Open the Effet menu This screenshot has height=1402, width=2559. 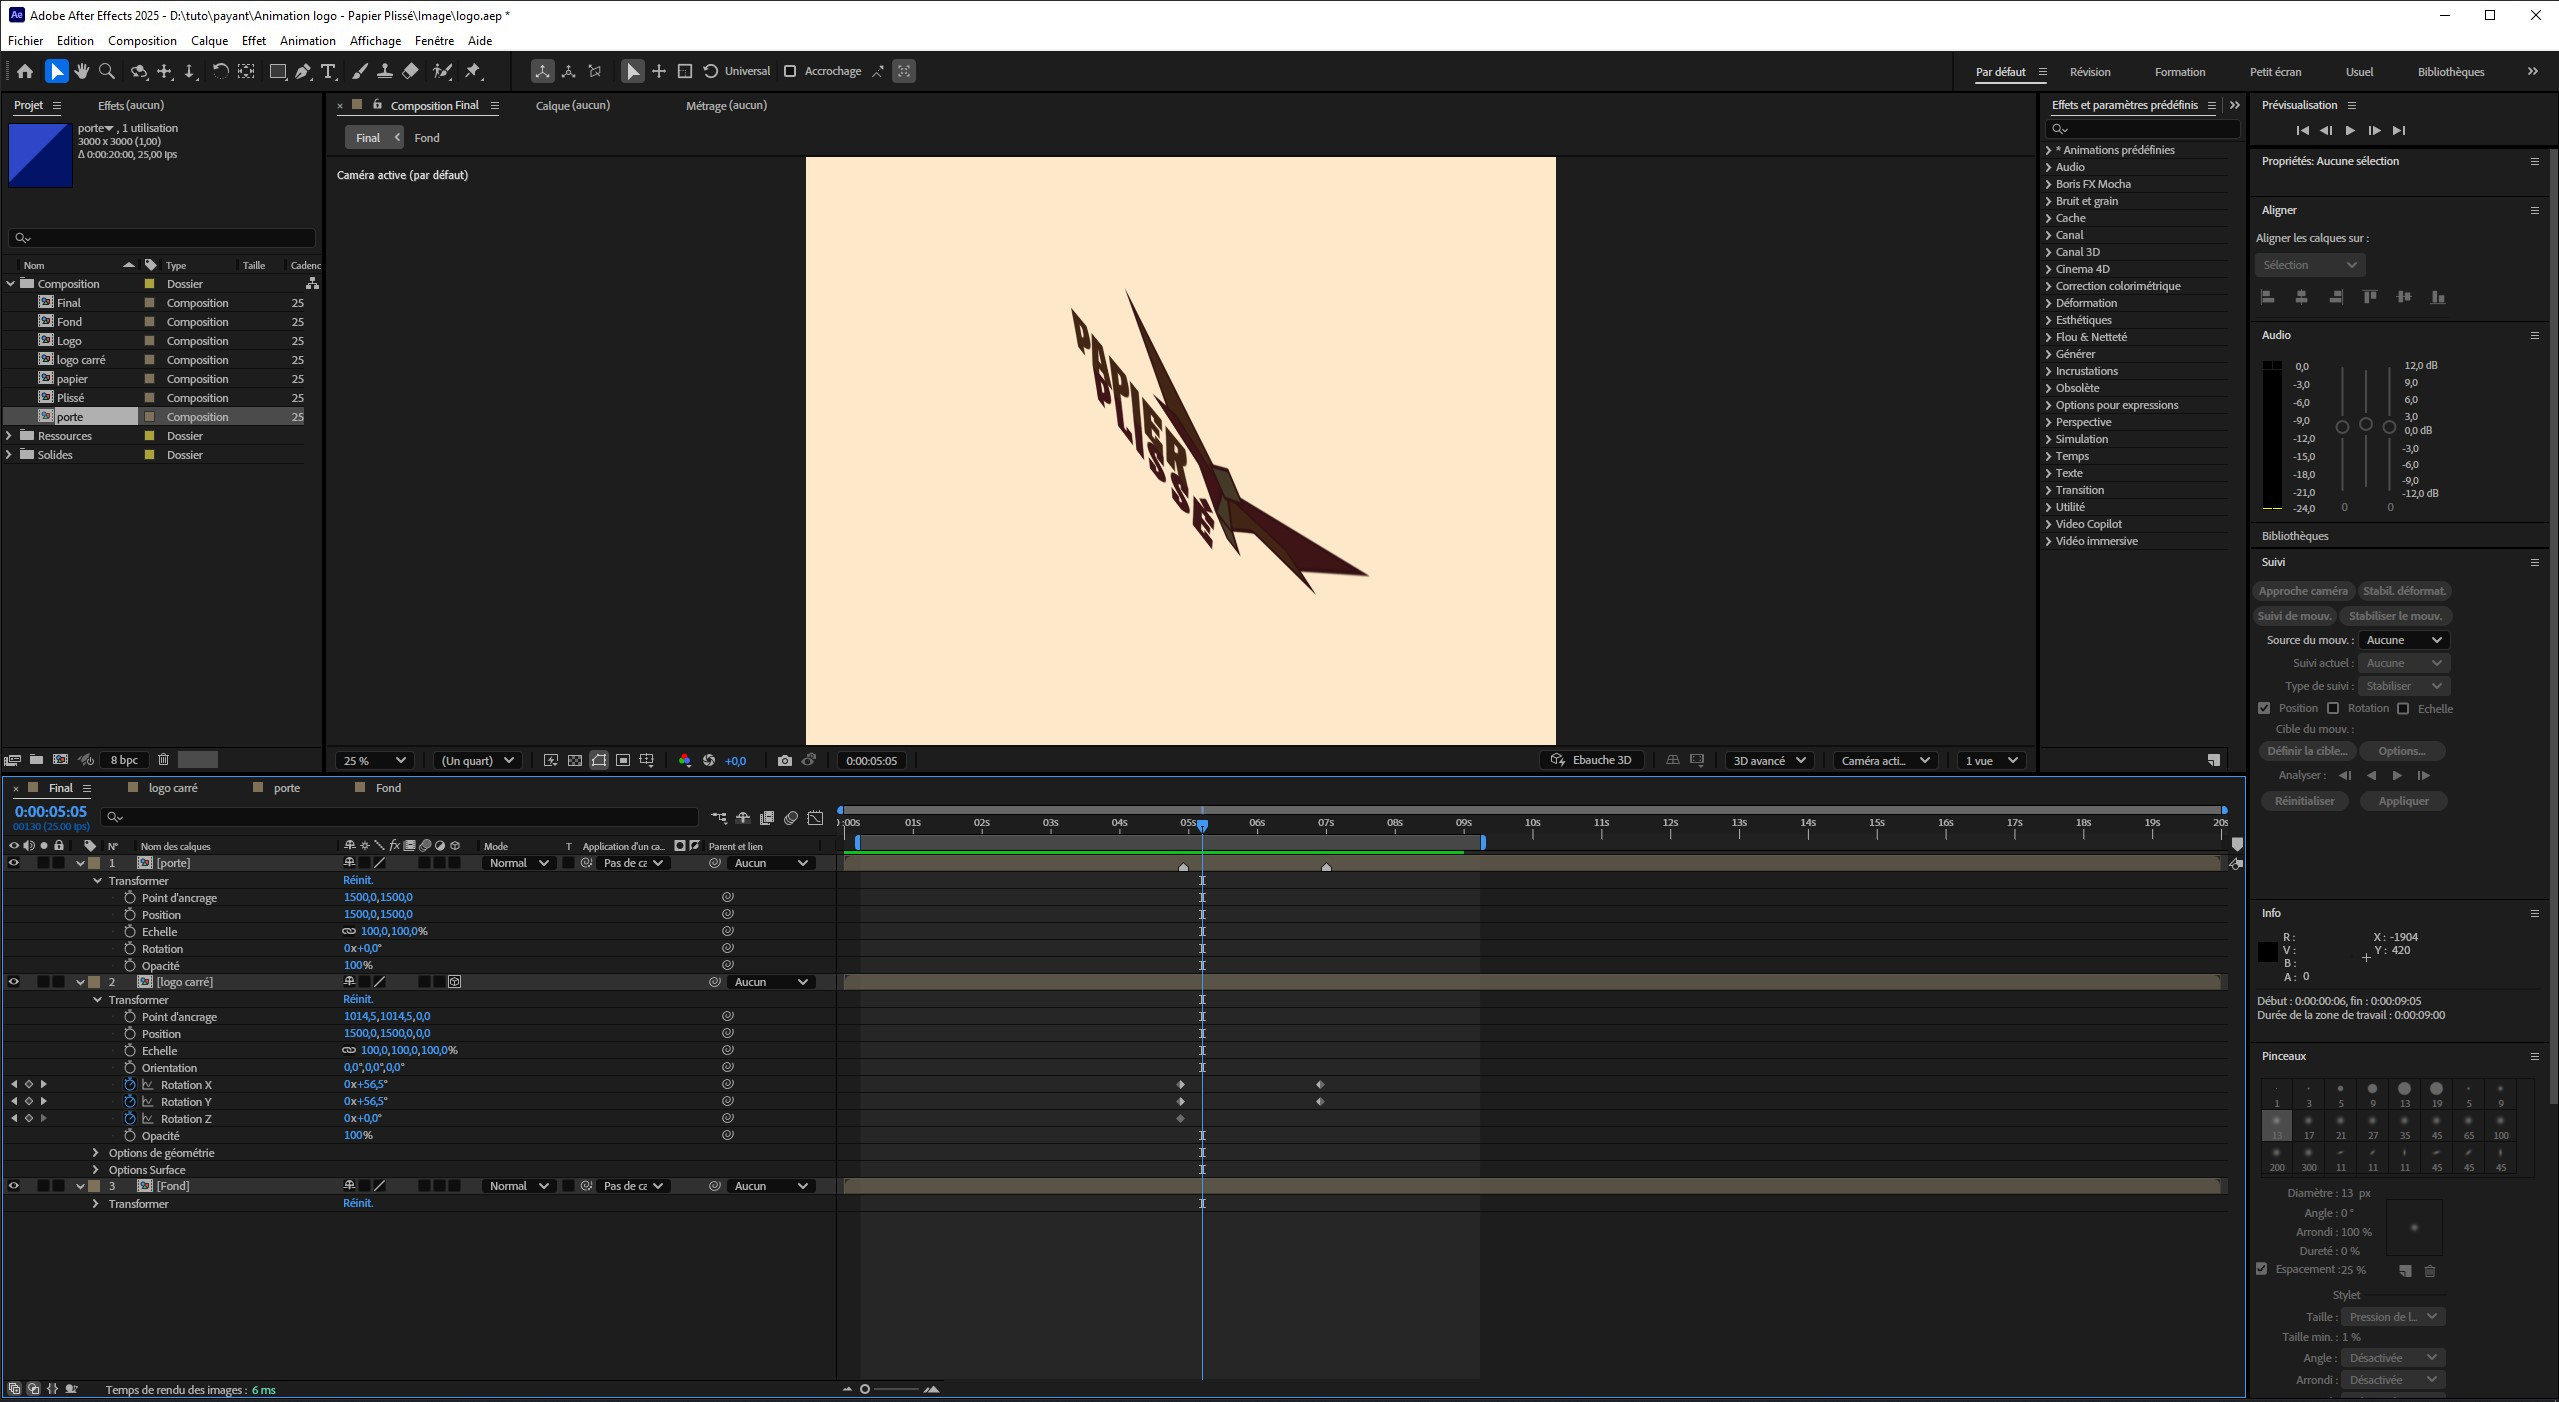click(254, 41)
